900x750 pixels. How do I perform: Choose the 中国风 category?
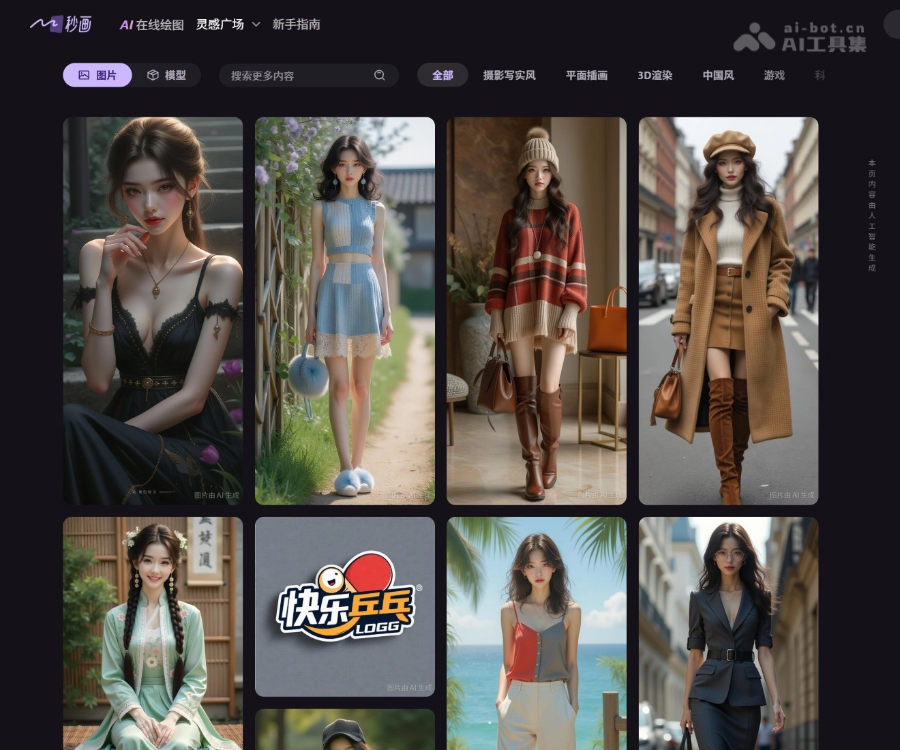pyautogui.click(x=718, y=75)
